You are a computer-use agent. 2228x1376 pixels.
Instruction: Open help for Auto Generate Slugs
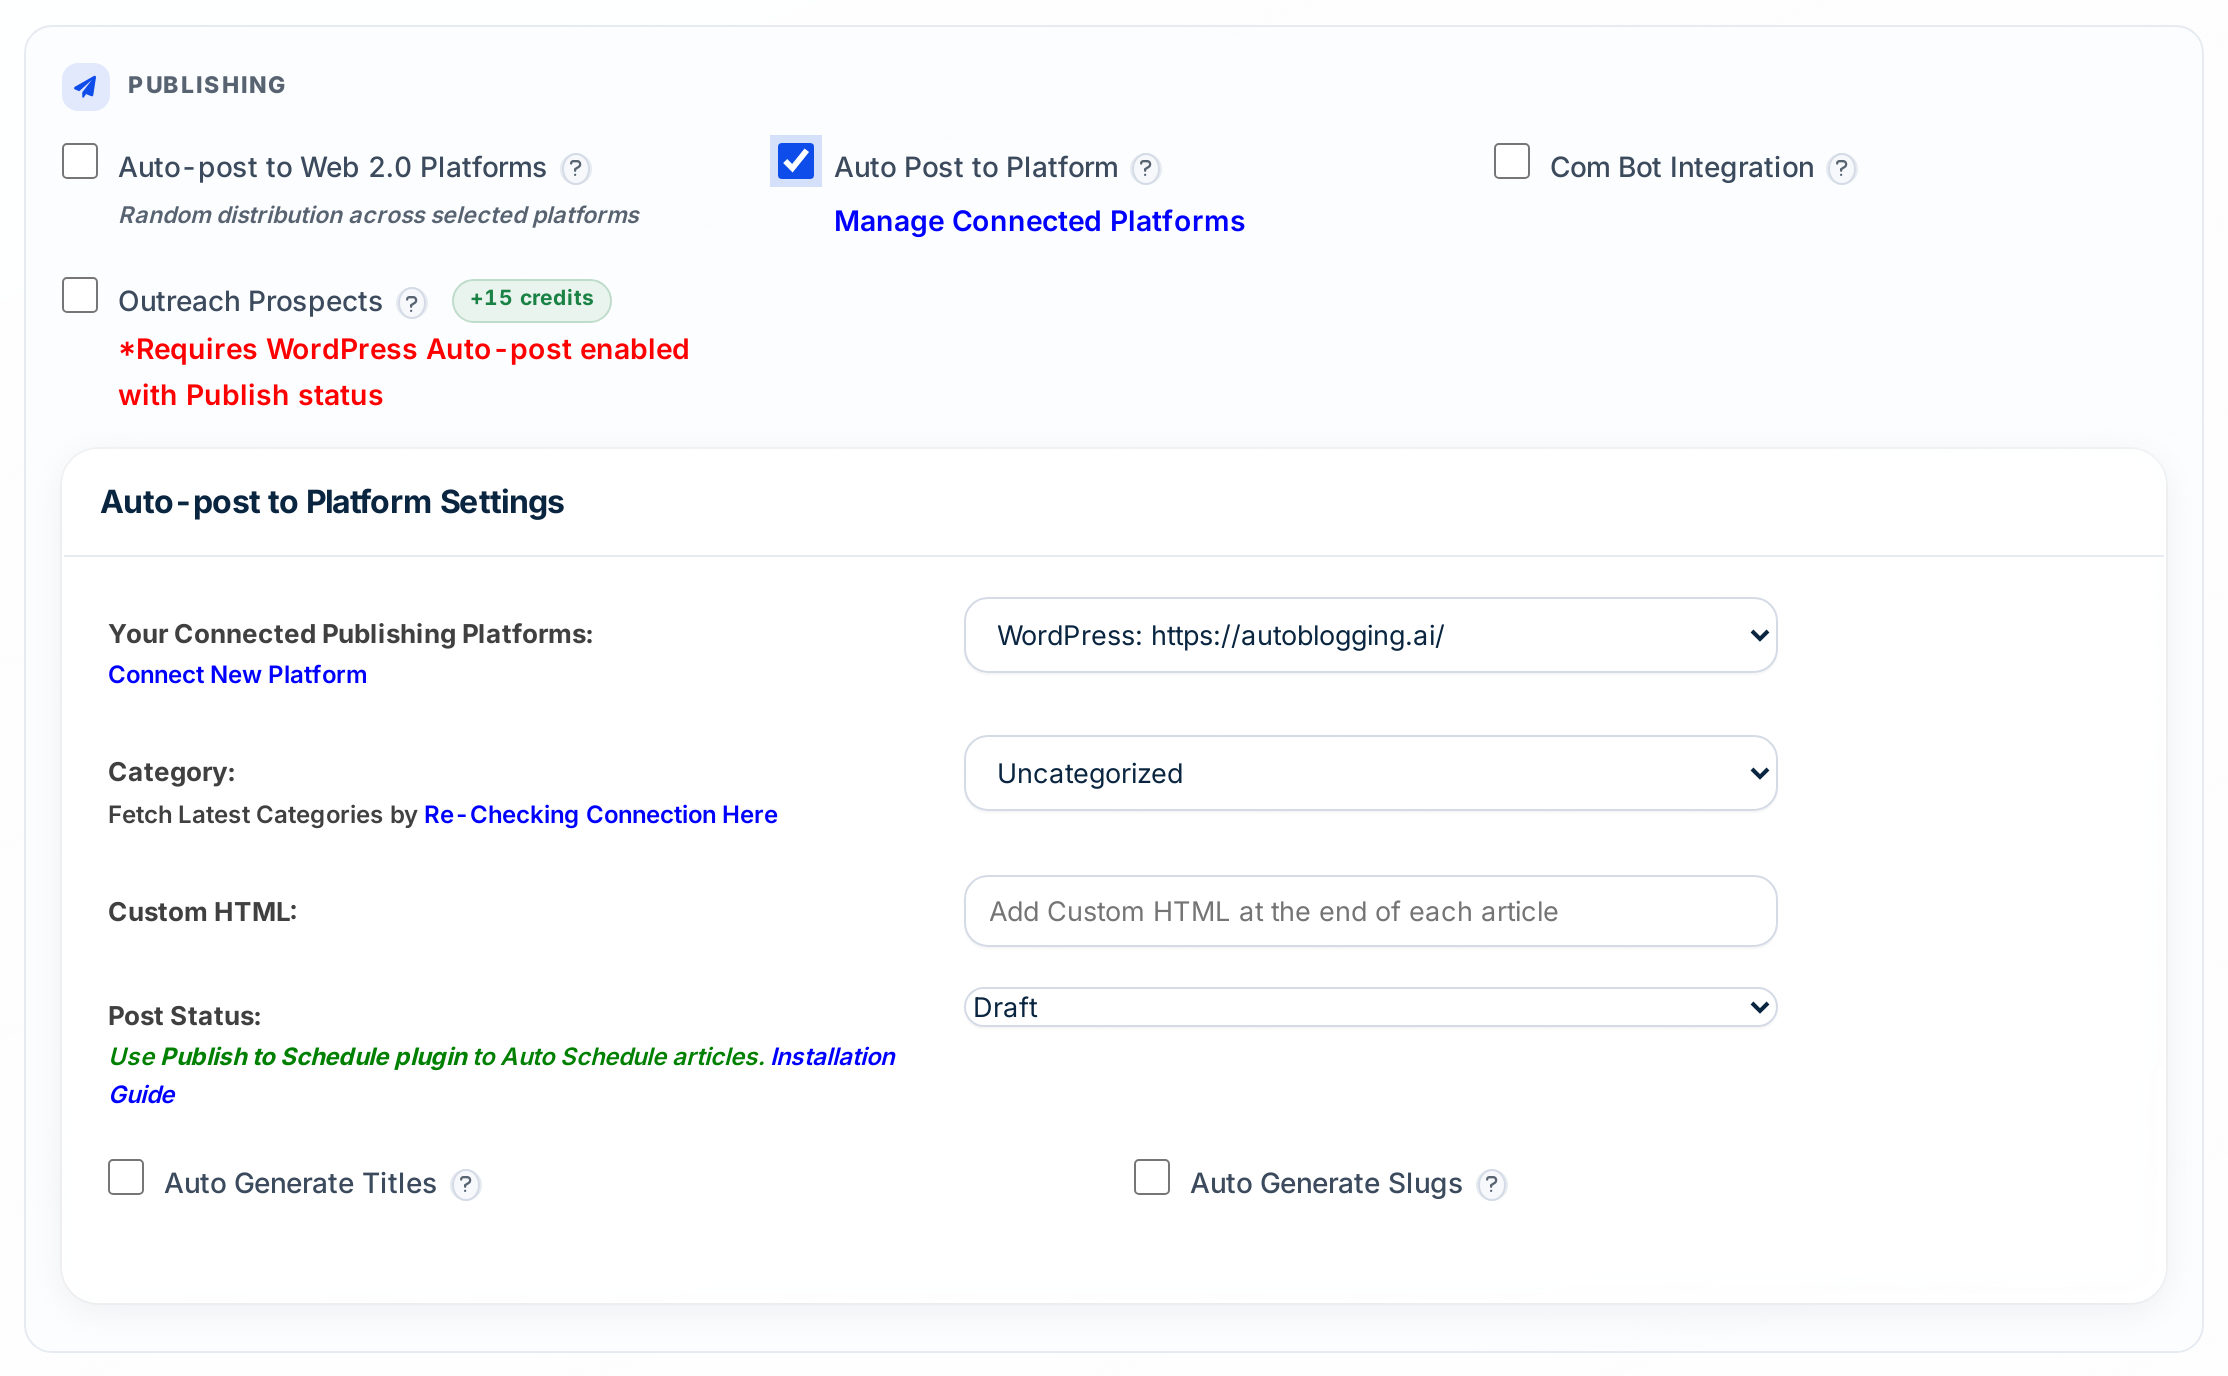point(1491,1184)
